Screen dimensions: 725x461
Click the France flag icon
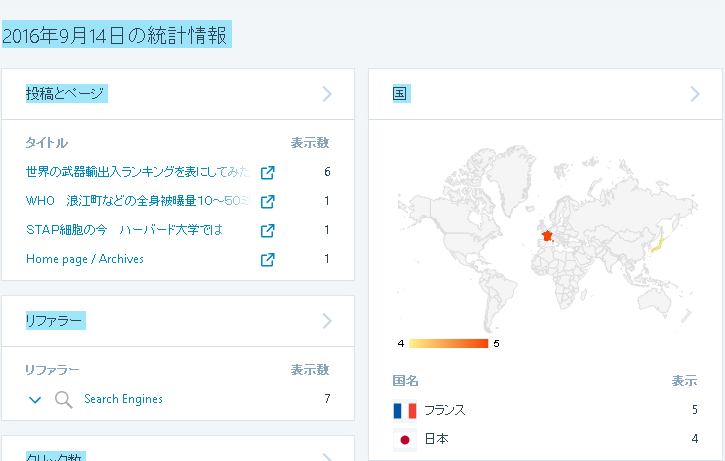[405, 411]
